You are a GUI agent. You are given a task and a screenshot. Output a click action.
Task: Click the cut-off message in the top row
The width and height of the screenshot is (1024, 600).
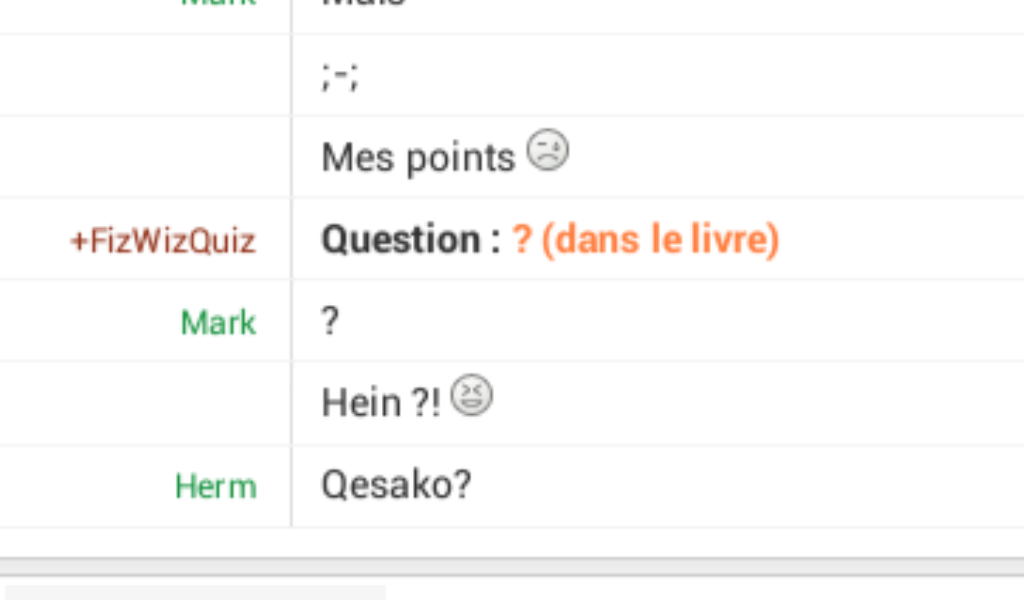364,4
